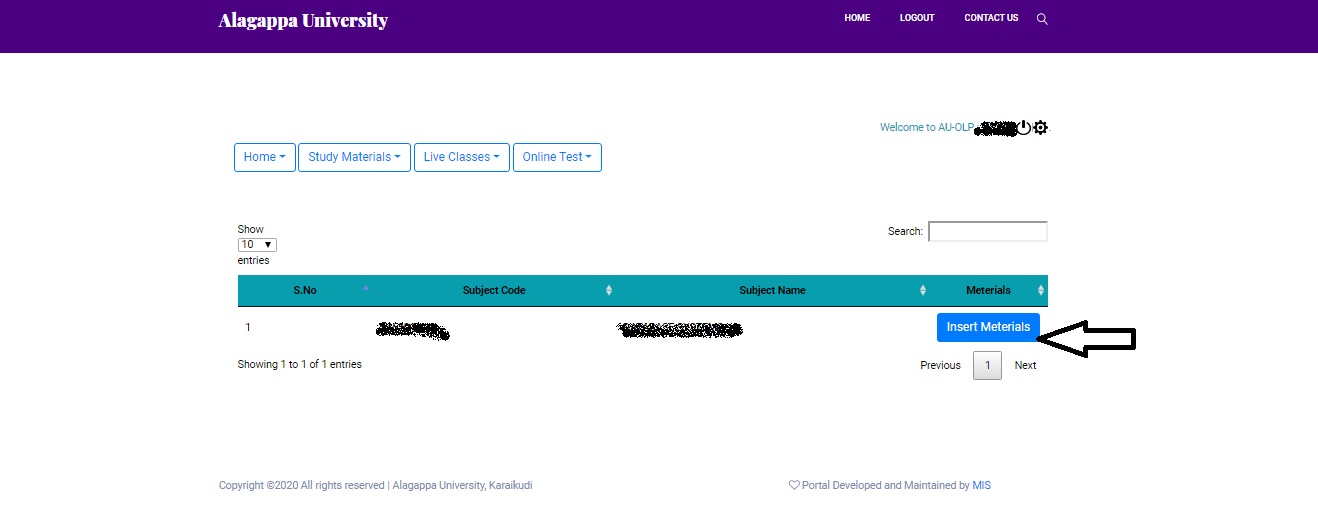Viewport: 1318px width, 532px height.
Task: Click the Subject Code column header
Action: 494,290
